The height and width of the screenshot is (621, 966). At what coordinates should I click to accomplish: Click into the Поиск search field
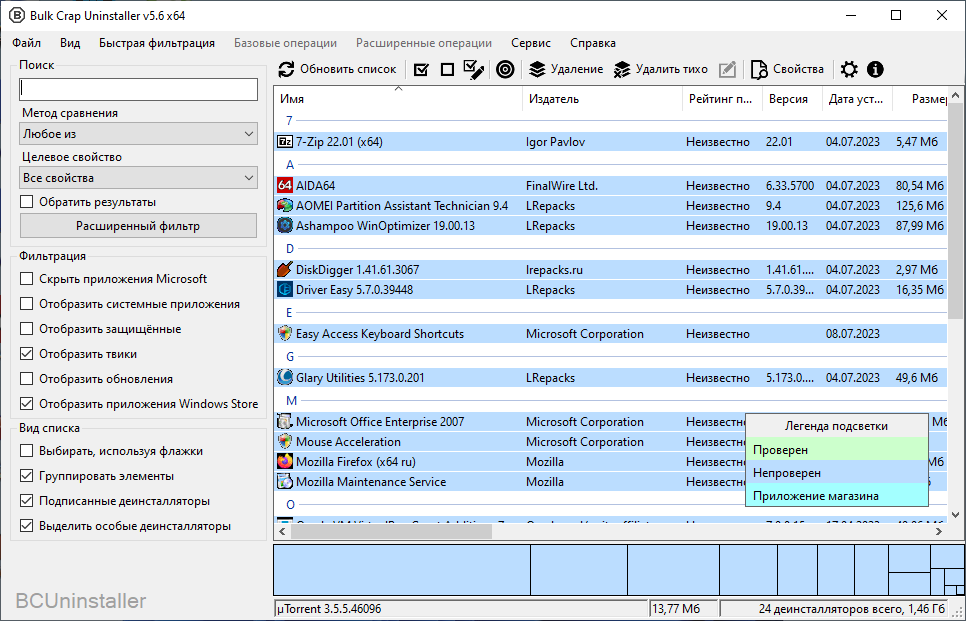[x=139, y=89]
